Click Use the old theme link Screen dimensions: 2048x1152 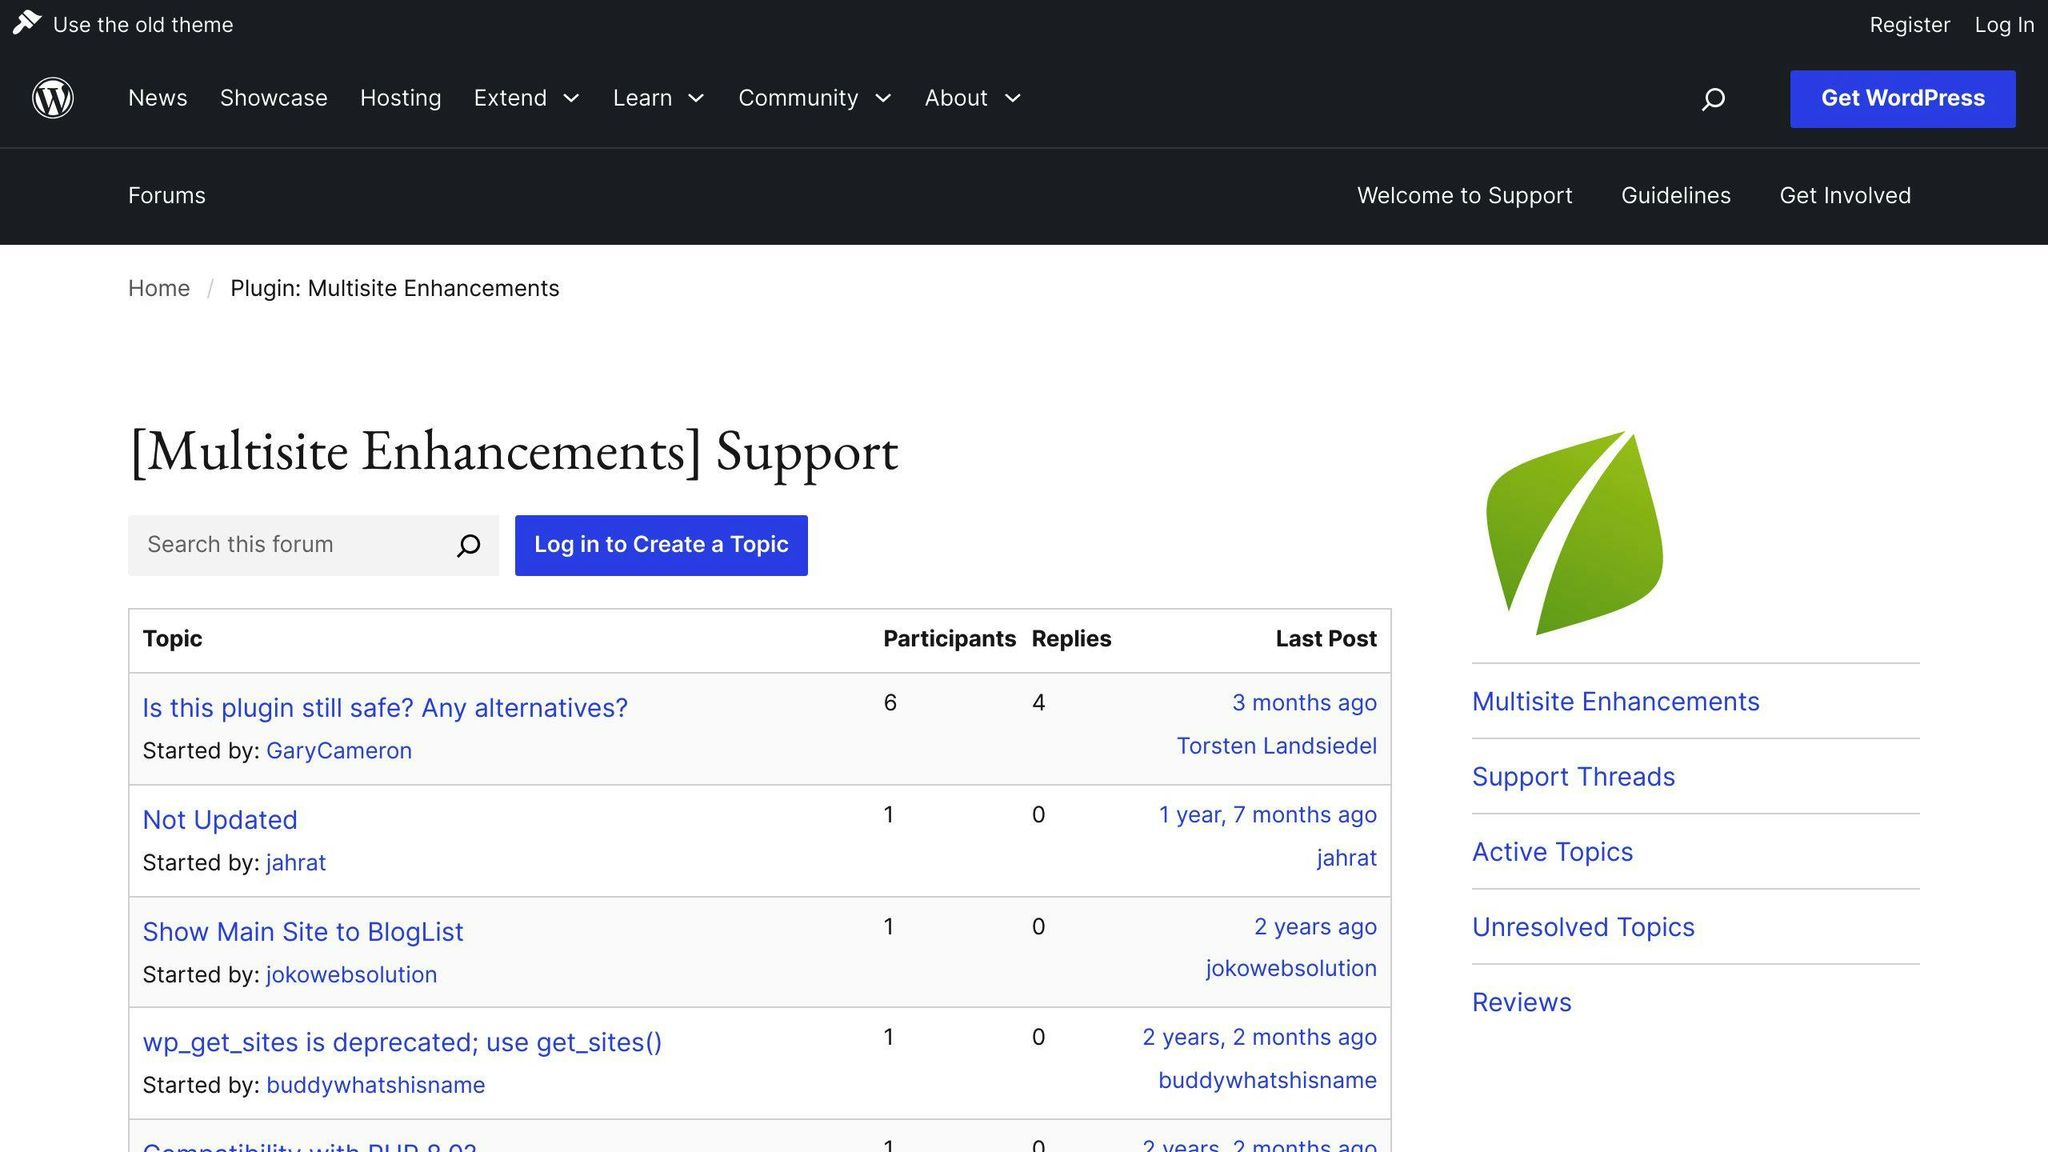click(143, 24)
